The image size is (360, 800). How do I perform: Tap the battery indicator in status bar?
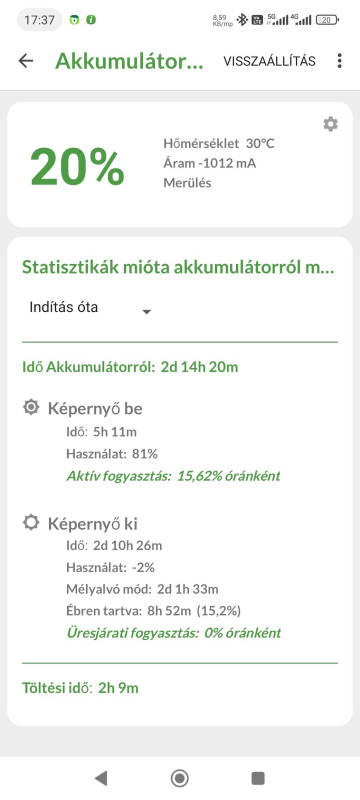pyautogui.click(x=328, y=20)
